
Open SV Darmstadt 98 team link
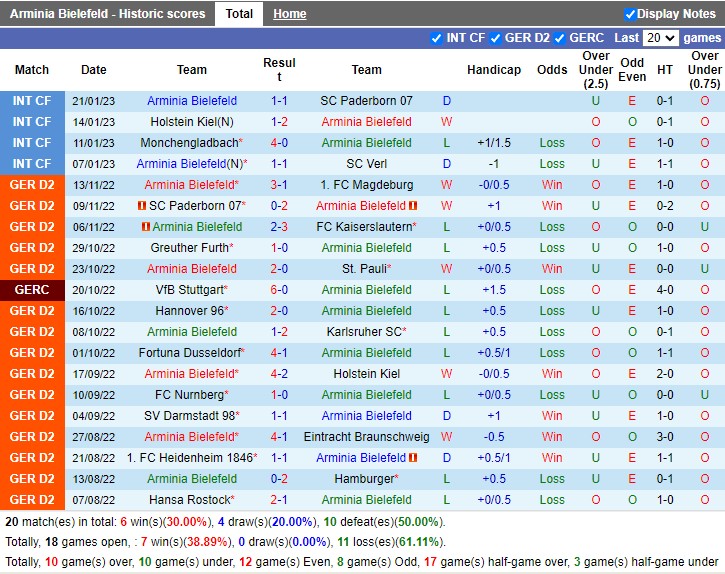(x=190, y=416)
